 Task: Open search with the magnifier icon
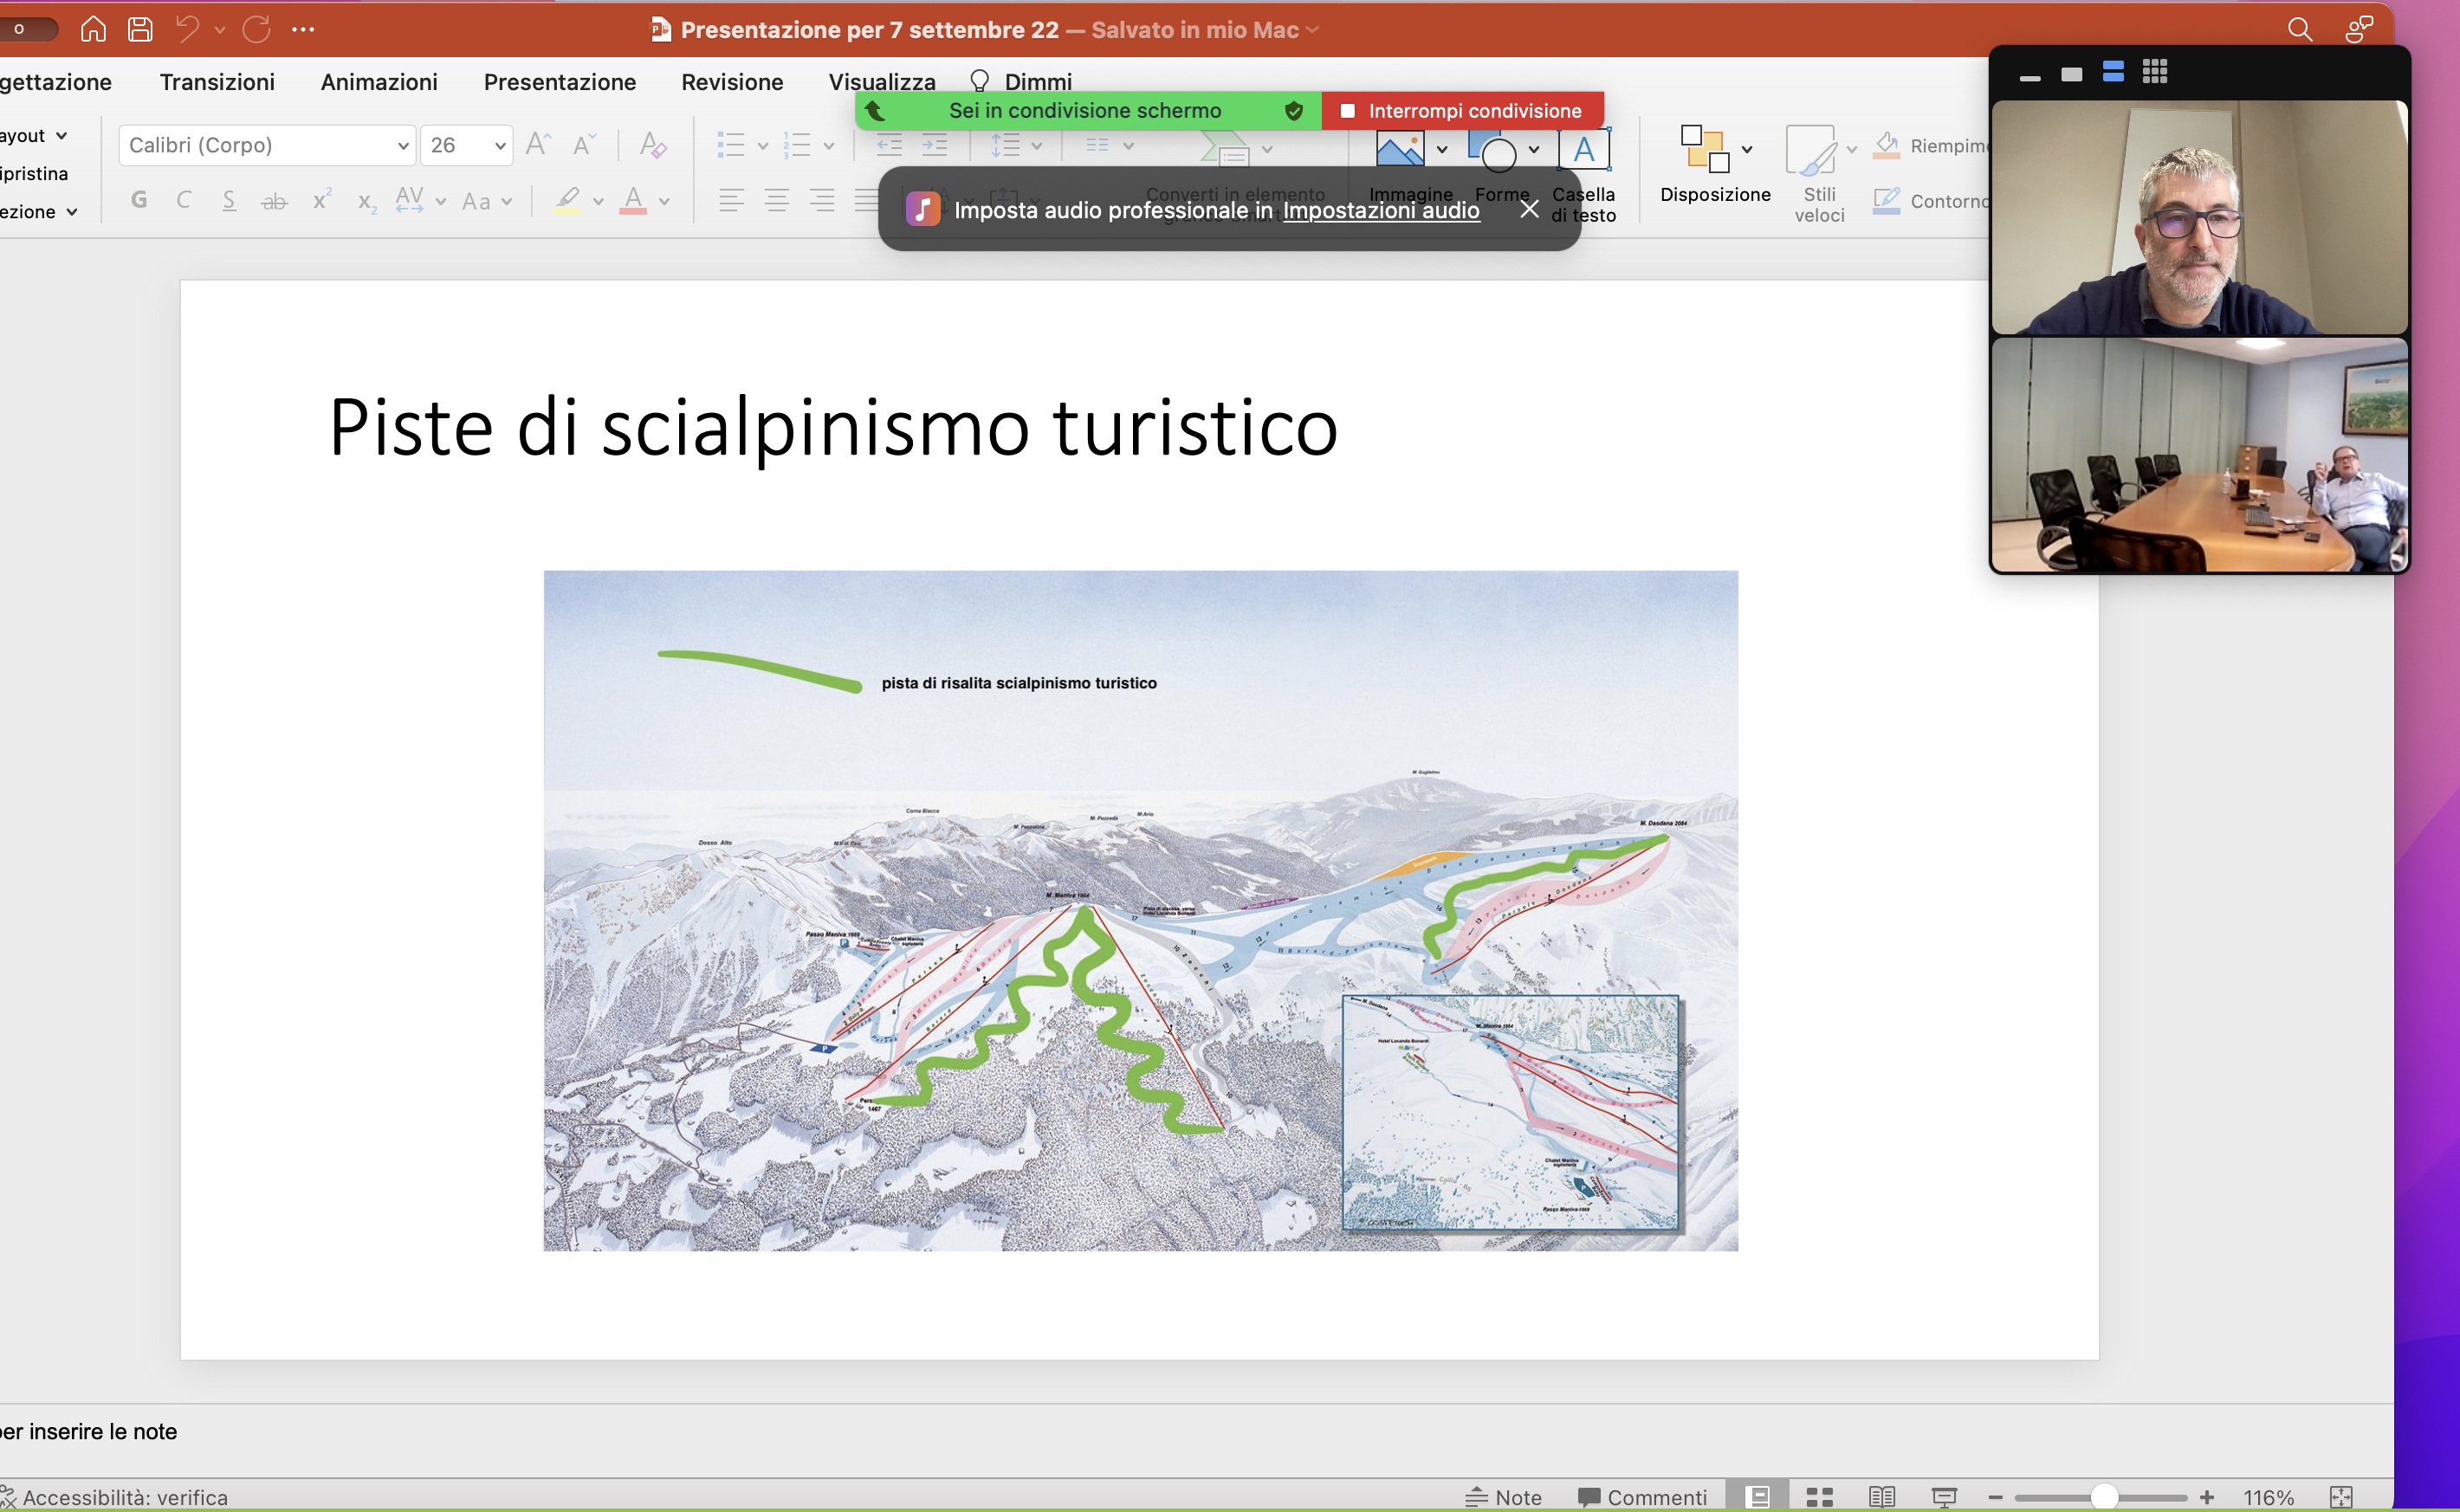[2299, 29]
